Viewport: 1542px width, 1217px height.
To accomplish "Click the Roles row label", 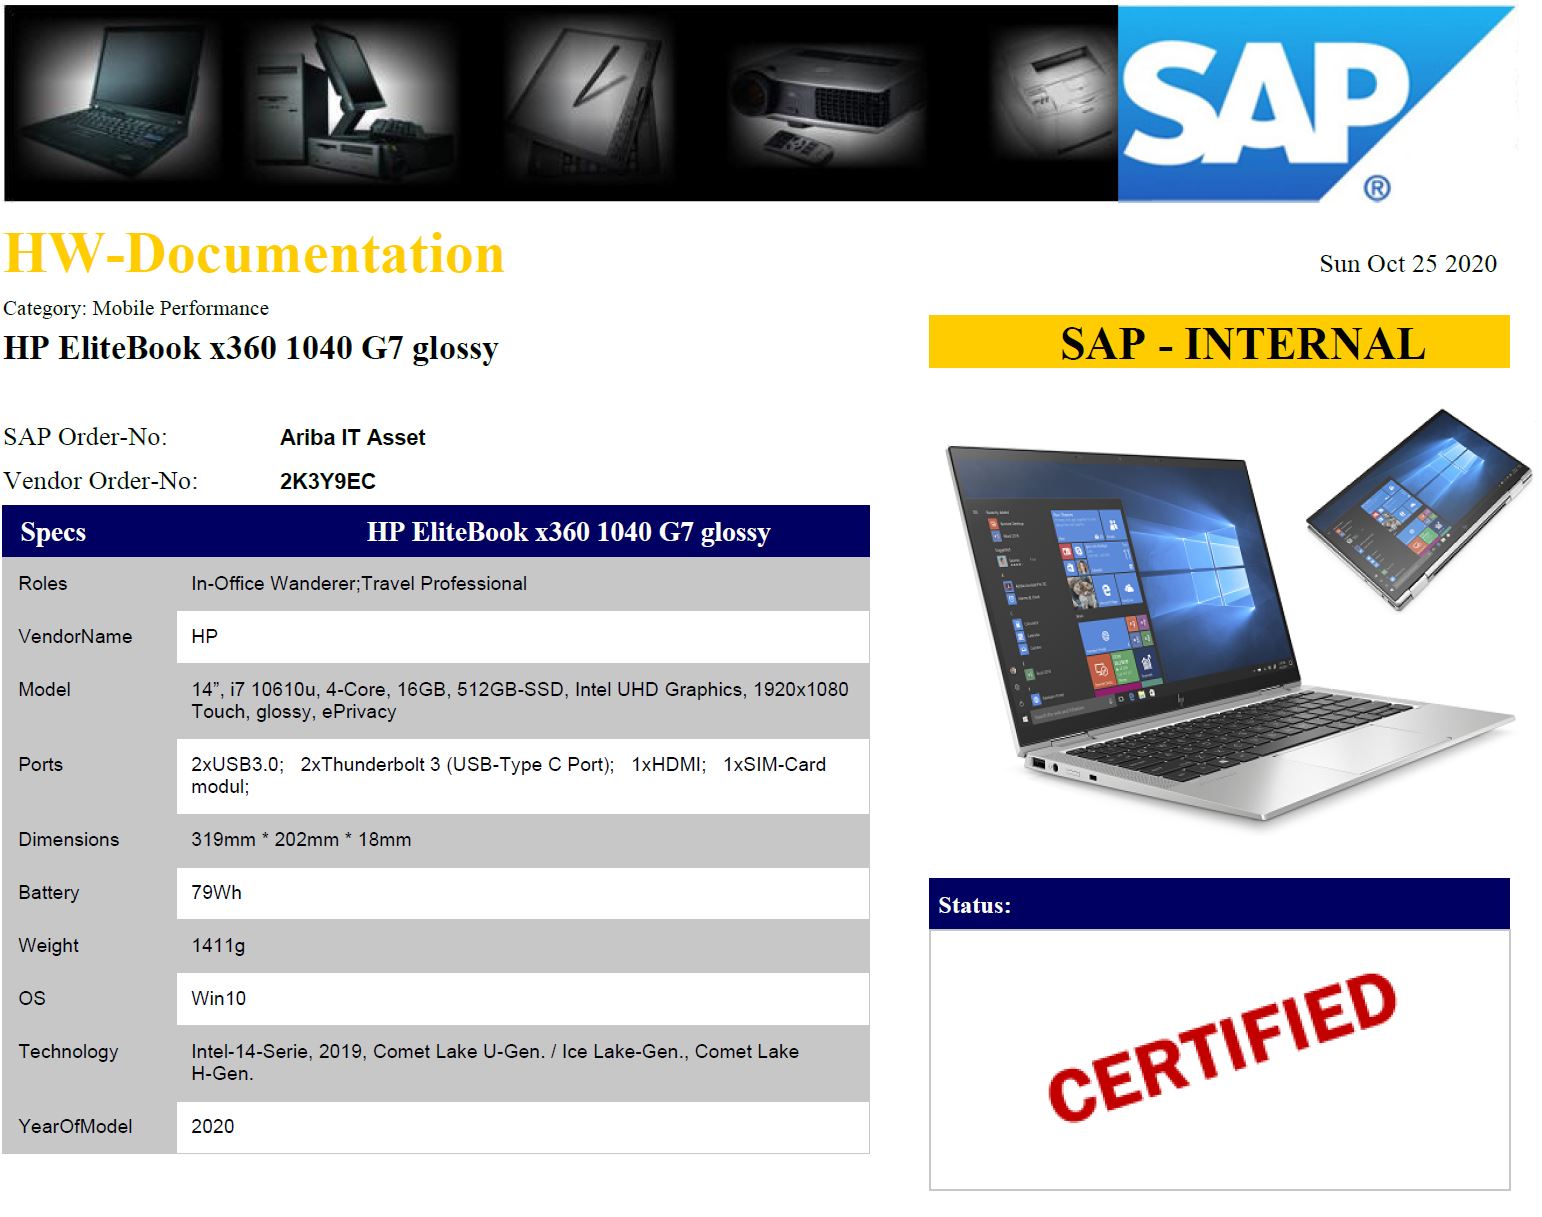I will pyautogui.click(x=43, y=583).
